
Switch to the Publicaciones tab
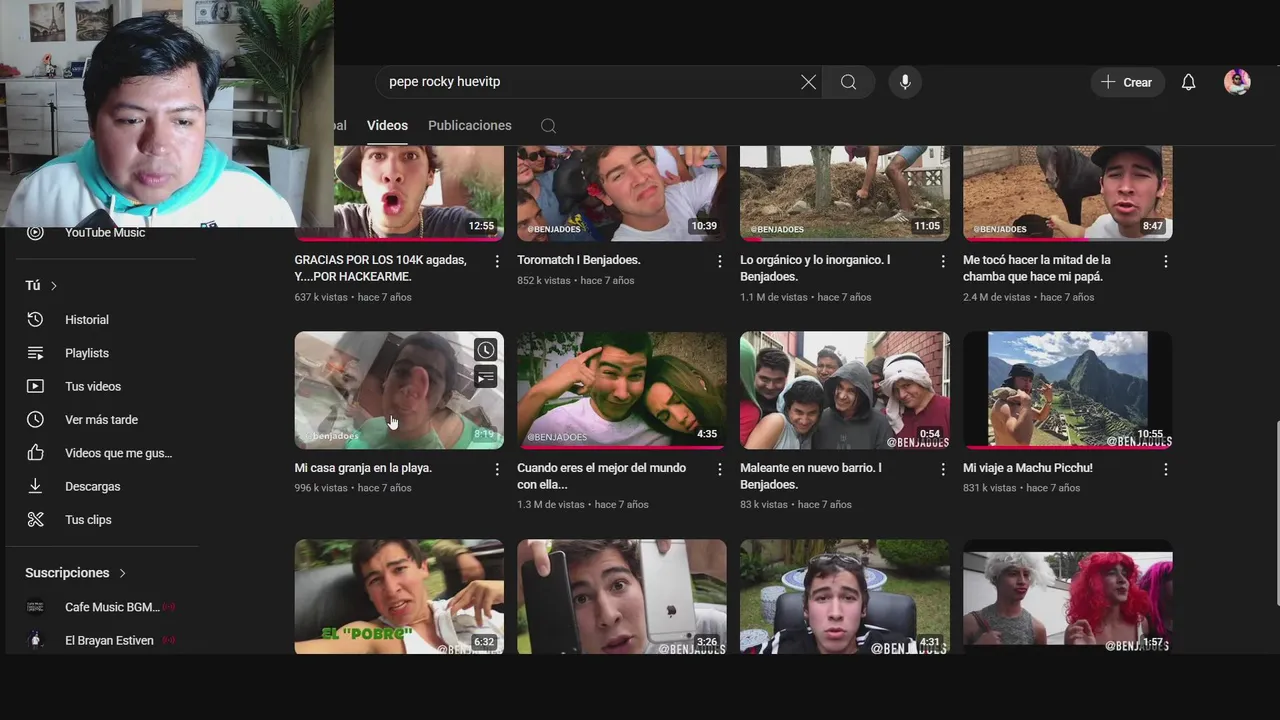pyautogui.click(x=470, y=125)
